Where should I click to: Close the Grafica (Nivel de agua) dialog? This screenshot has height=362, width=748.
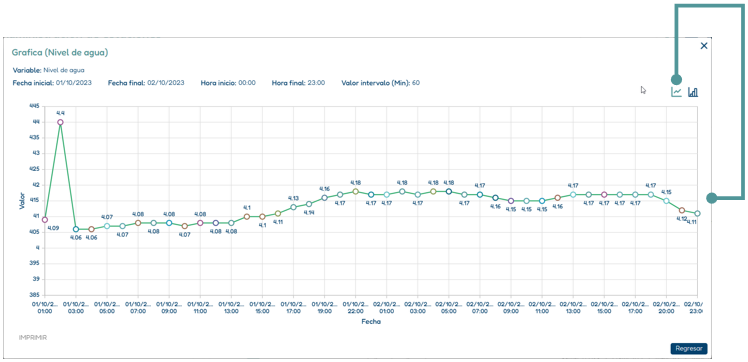(704, 46)
